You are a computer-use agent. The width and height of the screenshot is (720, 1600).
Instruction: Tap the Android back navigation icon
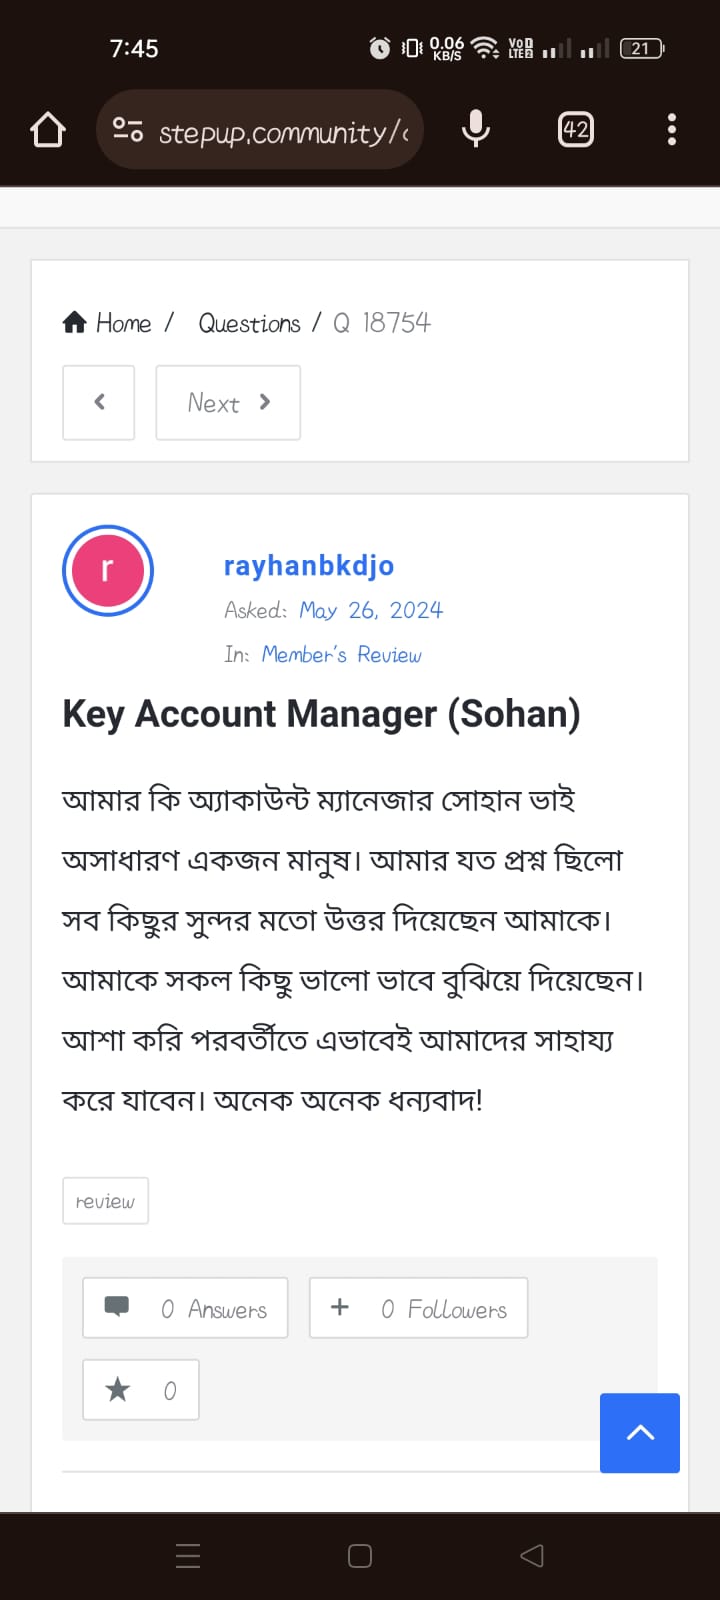[x=532, y=1555]
